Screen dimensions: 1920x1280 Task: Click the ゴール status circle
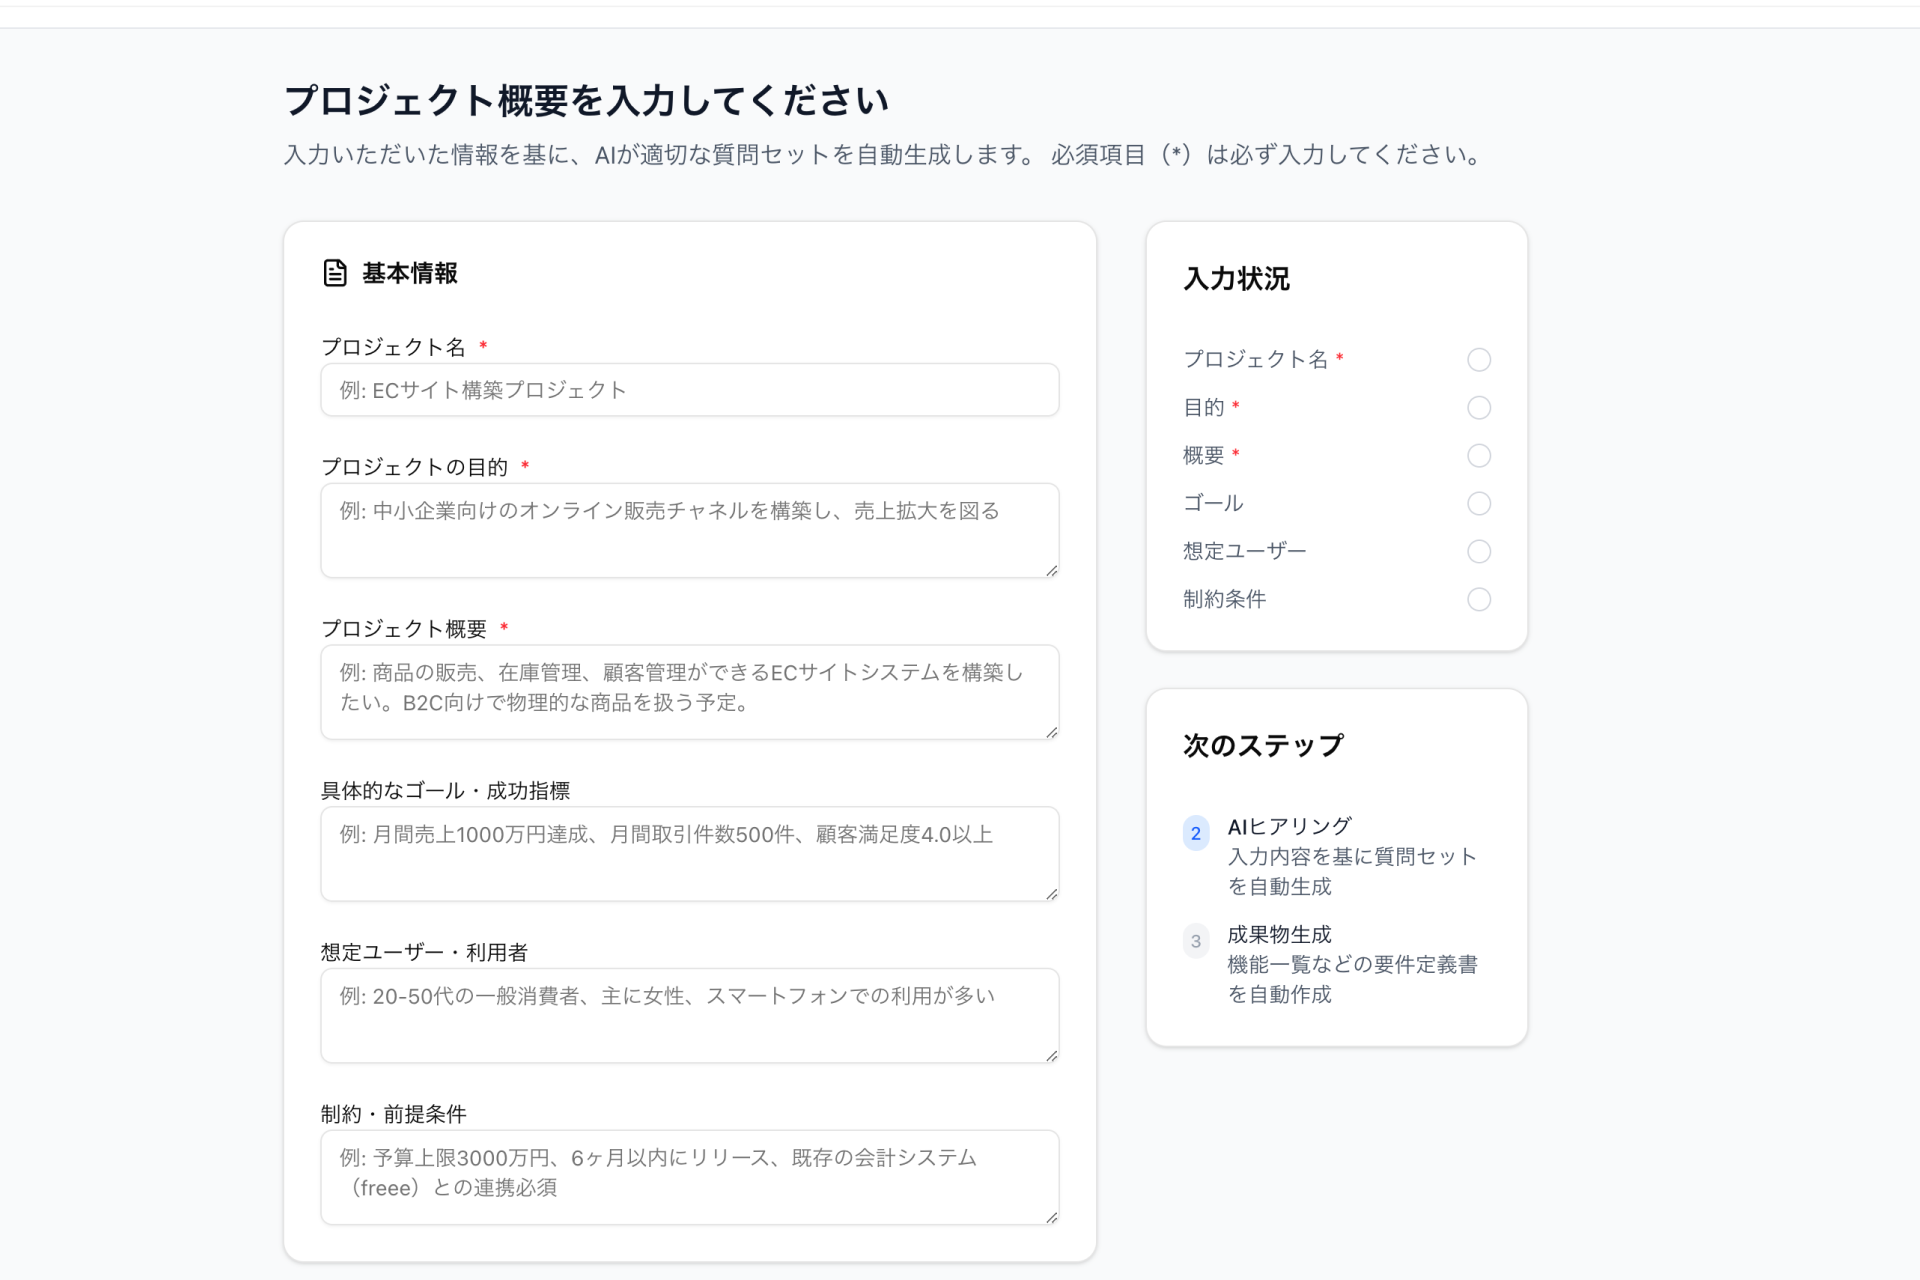pos(1480,504)
